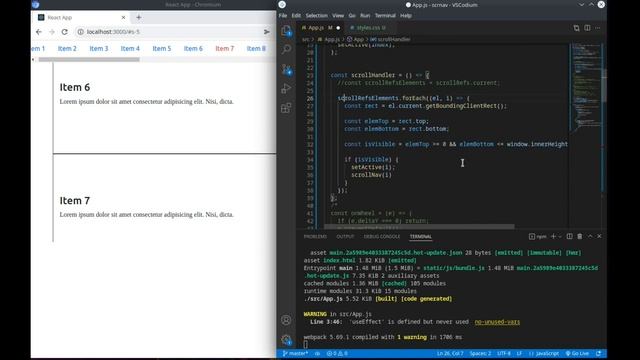Split the terminal panel

tap(569, 236)
